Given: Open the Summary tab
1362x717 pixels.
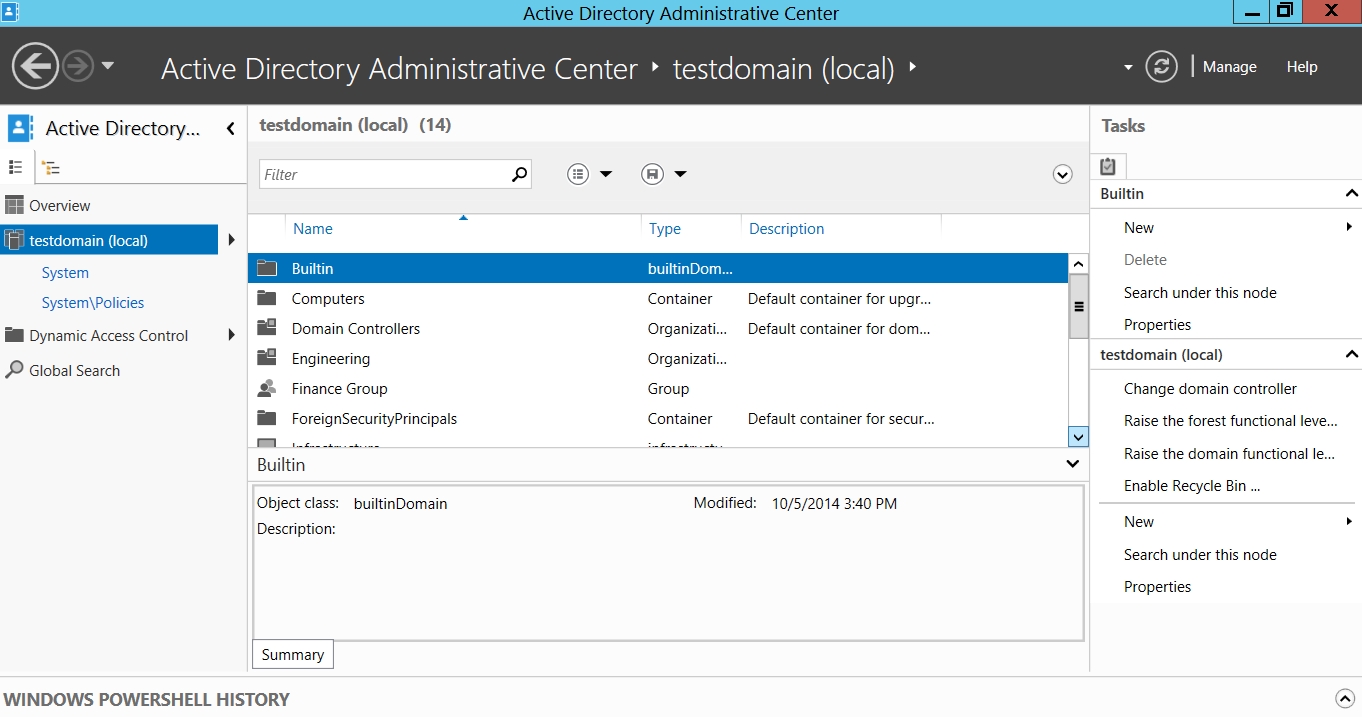Looking at the screenshot, I should coord(293,655).
